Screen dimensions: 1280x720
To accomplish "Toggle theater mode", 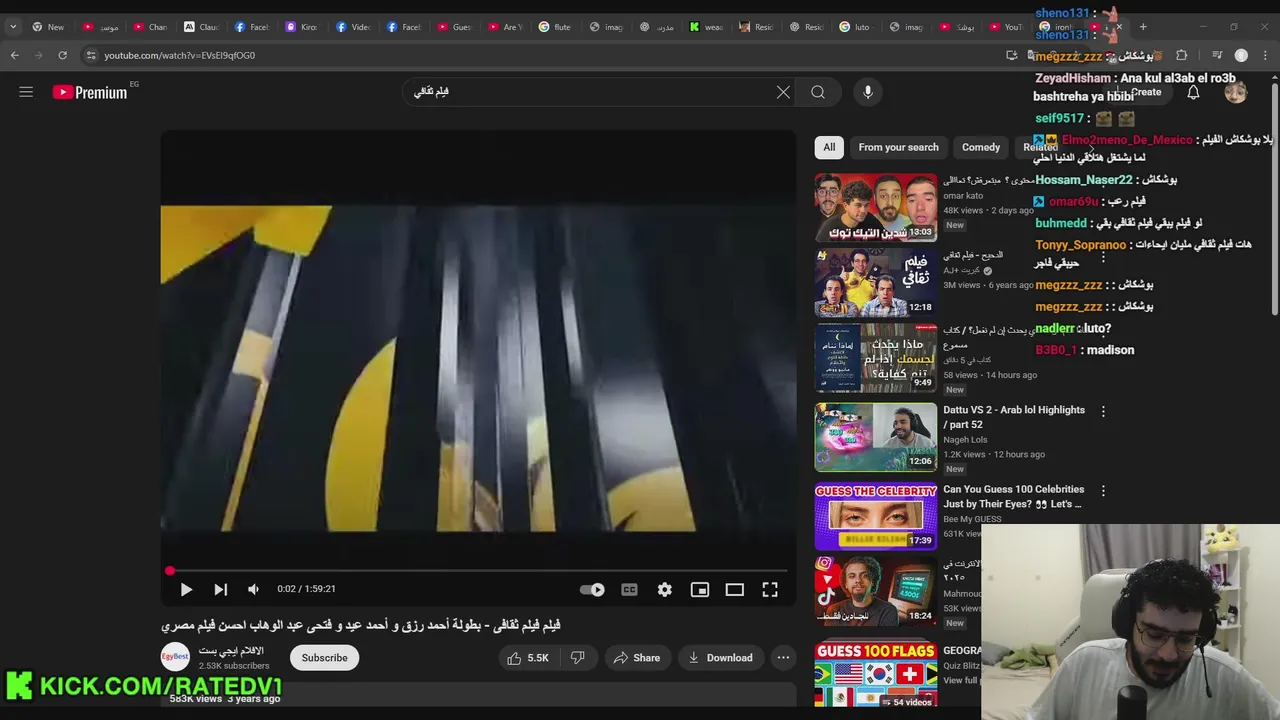I will (x=735, y=590).
